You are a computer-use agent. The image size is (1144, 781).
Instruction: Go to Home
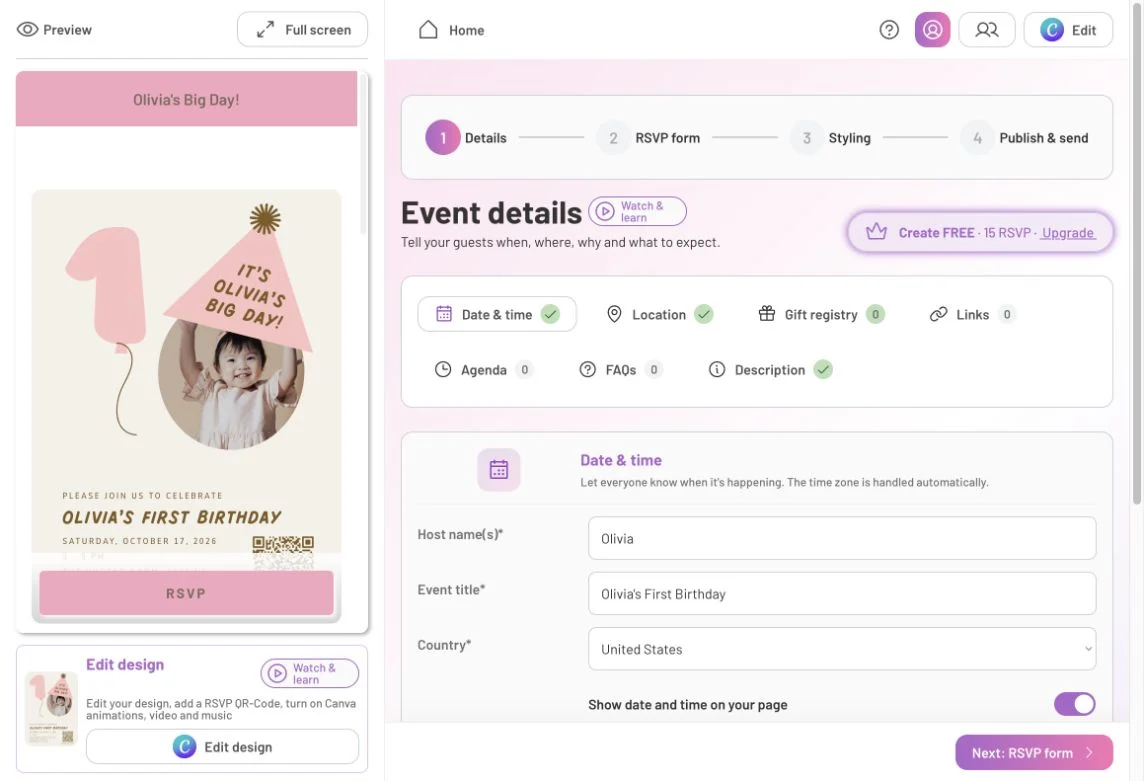[x=451, y=30]
